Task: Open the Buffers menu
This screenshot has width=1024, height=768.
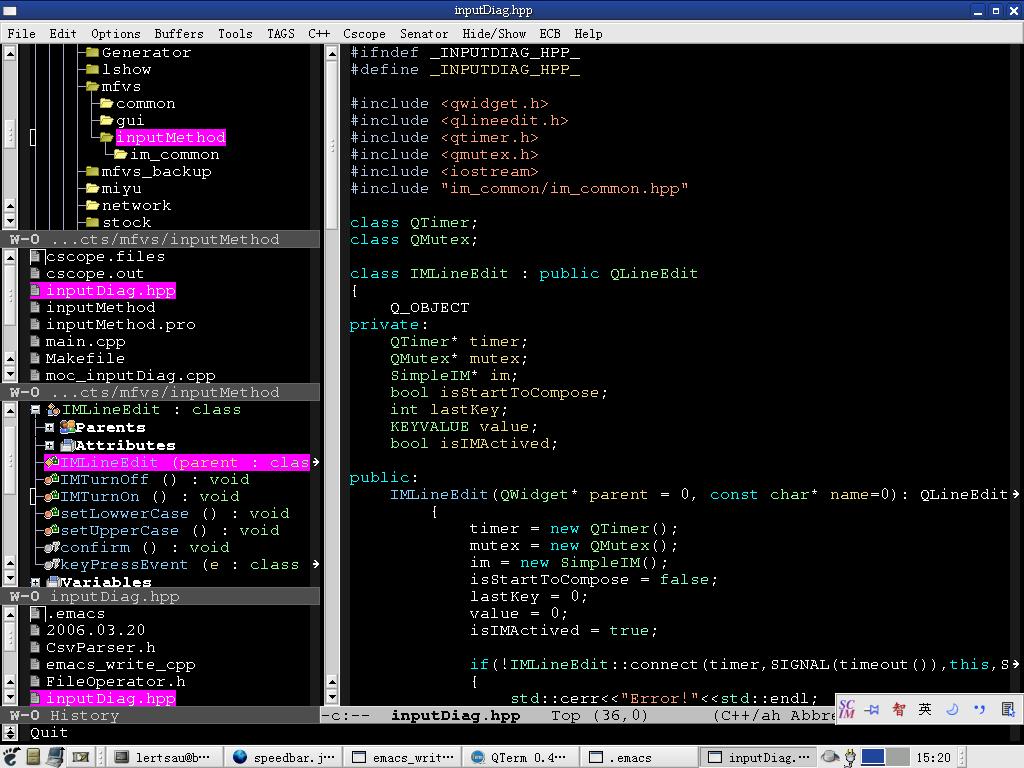Action: 179,34
